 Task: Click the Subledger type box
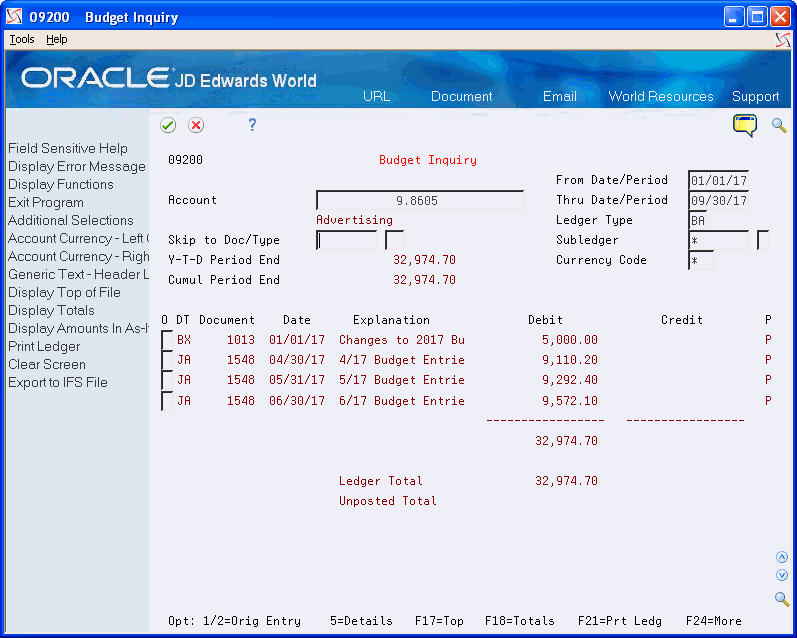point(762,240)
